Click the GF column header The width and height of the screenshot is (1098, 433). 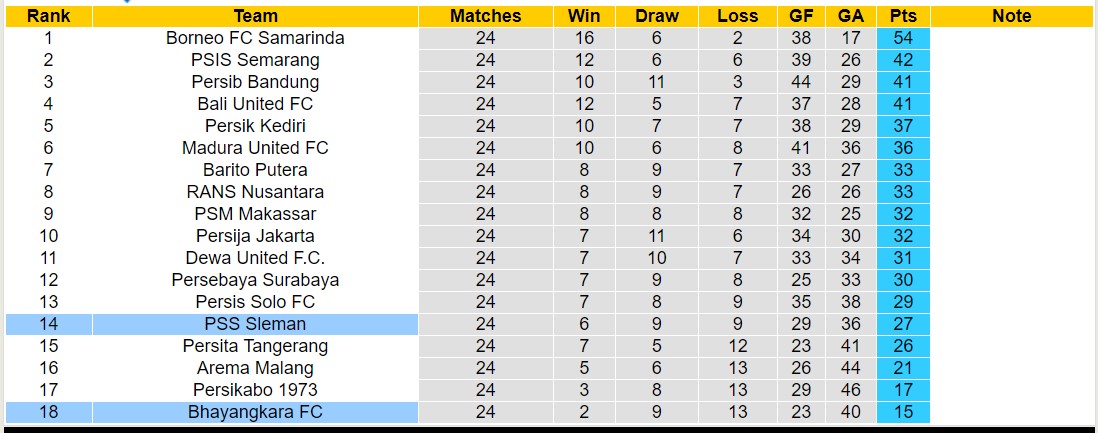pyautogui.click(x=801, y=16)
